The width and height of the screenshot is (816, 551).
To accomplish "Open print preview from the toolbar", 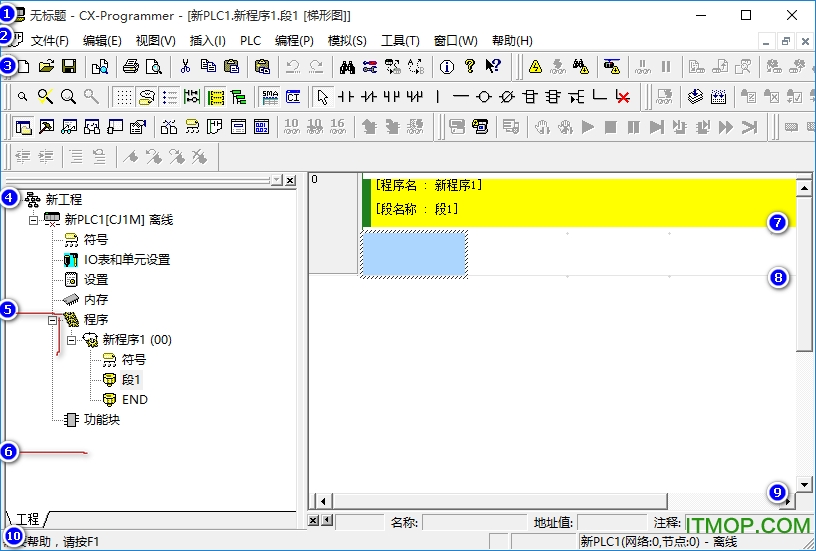I will click(154, 66).
